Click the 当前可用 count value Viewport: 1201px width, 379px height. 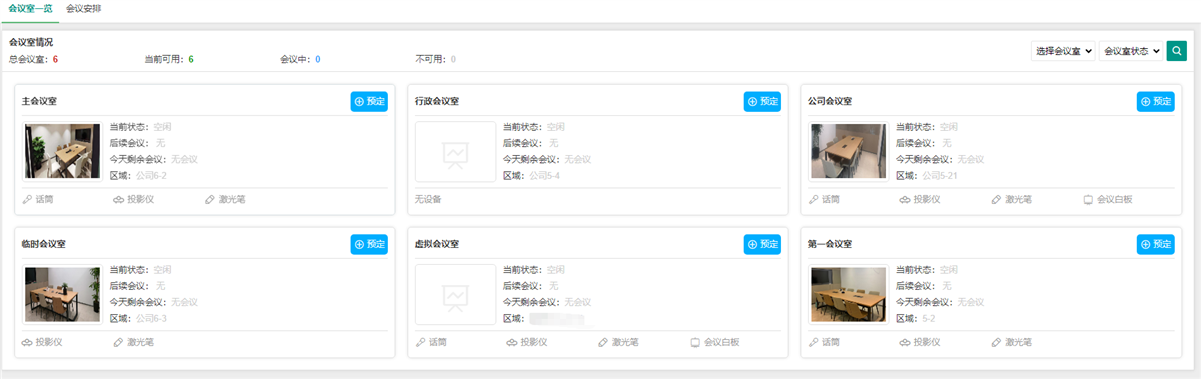(x=190, y=60)
